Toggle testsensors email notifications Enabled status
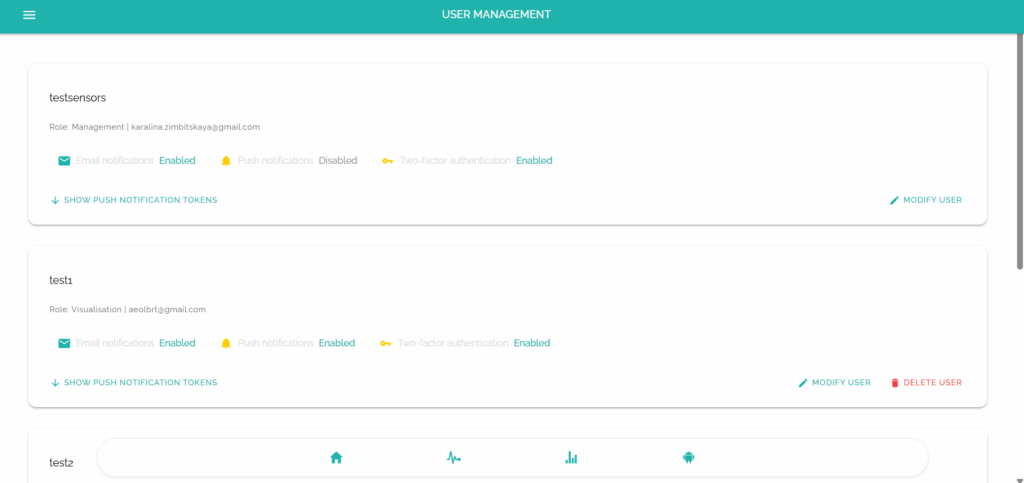This screenshot has width=1024, height=483. 177,161
